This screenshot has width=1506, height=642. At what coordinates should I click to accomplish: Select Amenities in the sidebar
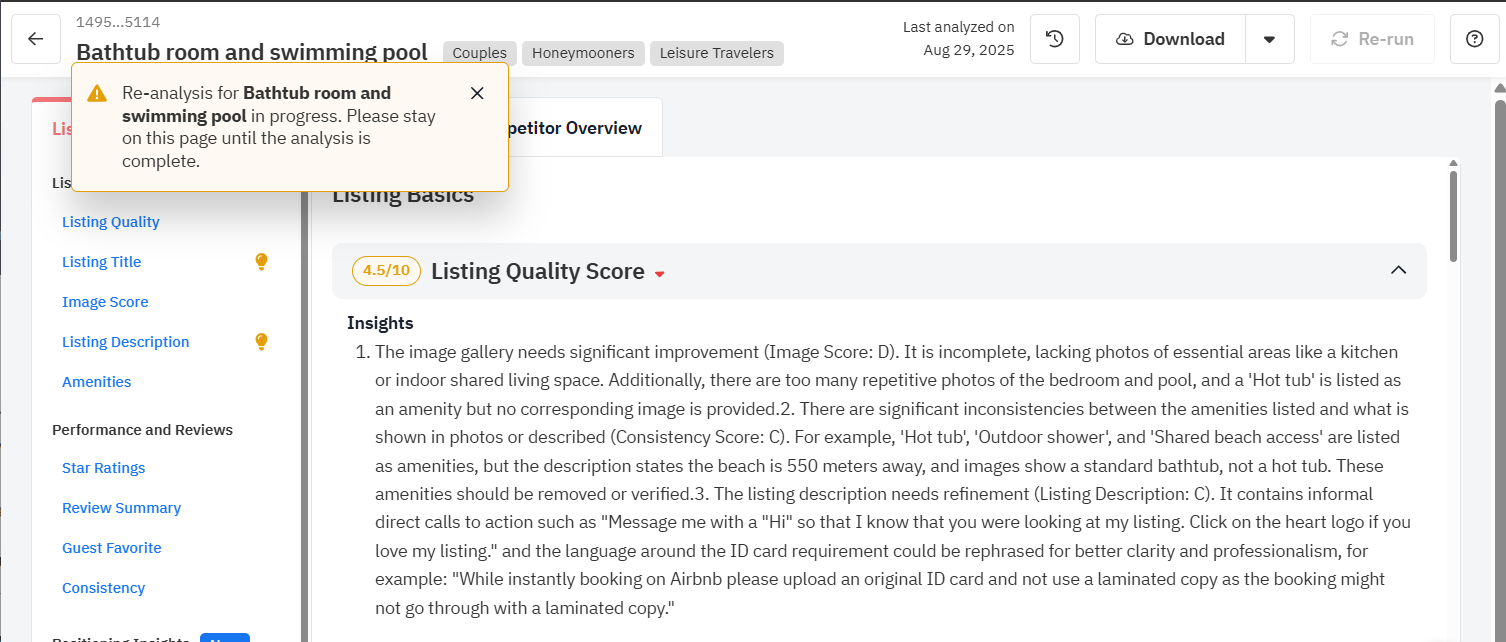click(x=97, y=382)
